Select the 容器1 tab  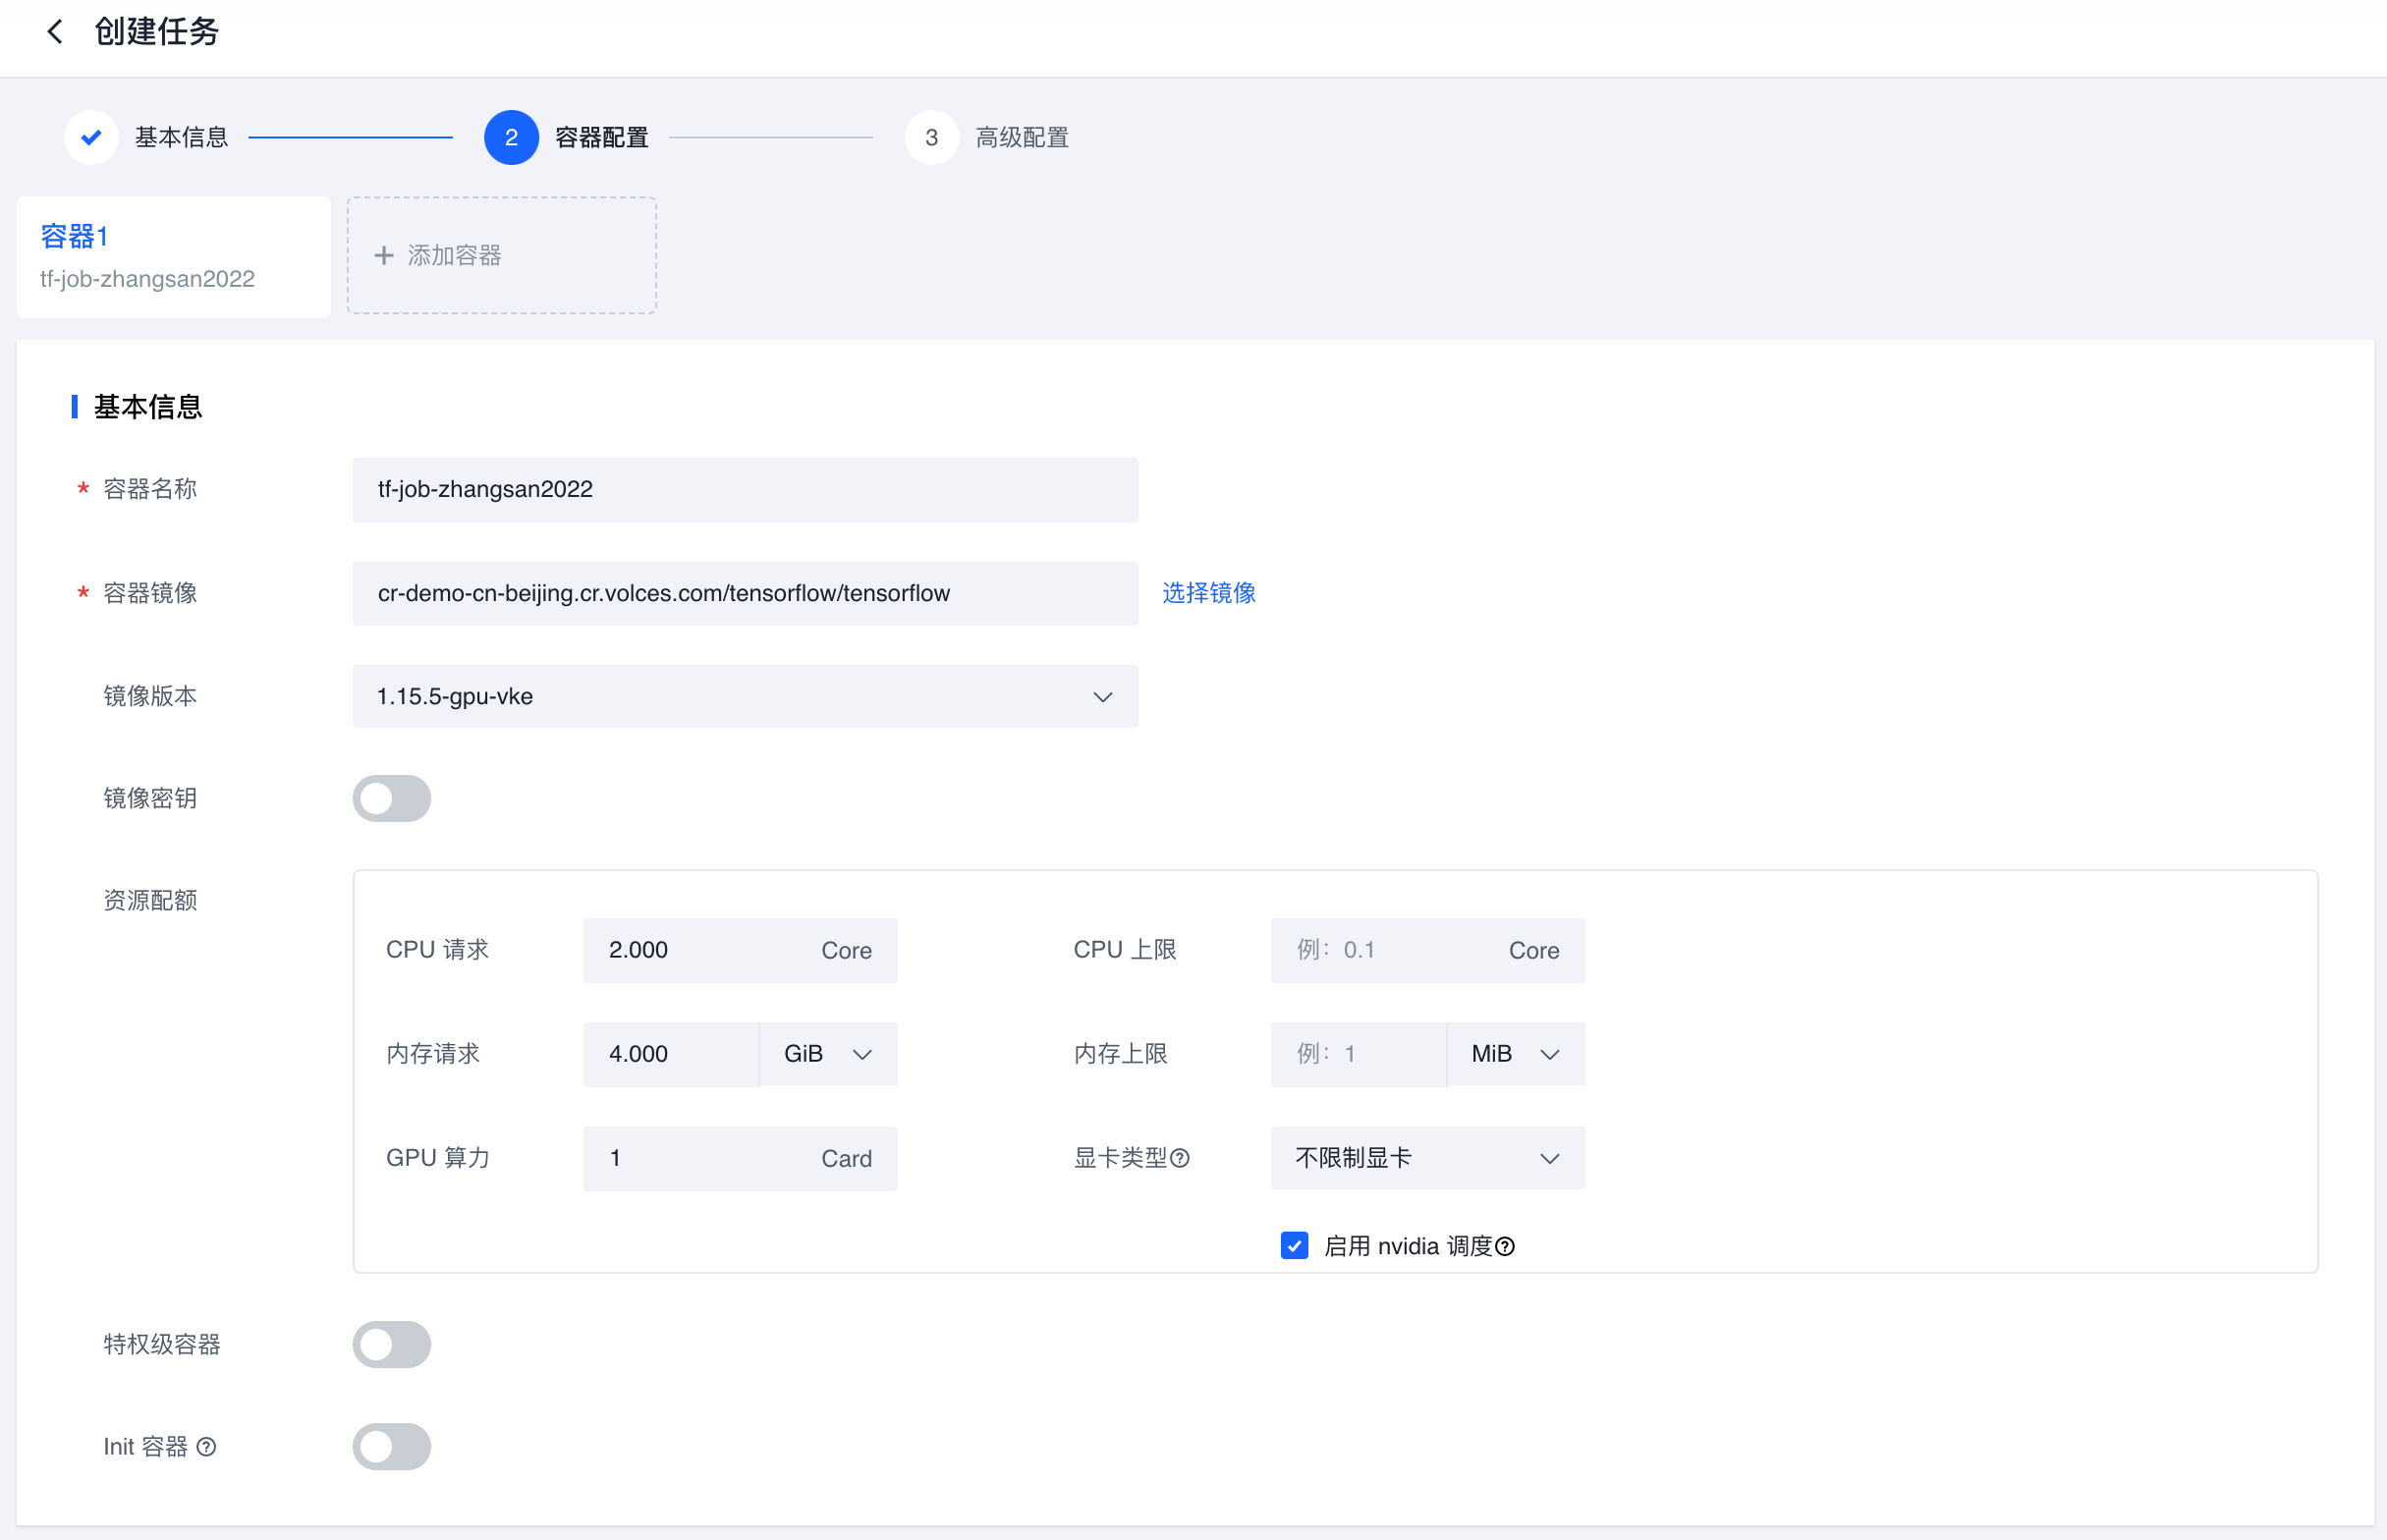pos(173,257)
